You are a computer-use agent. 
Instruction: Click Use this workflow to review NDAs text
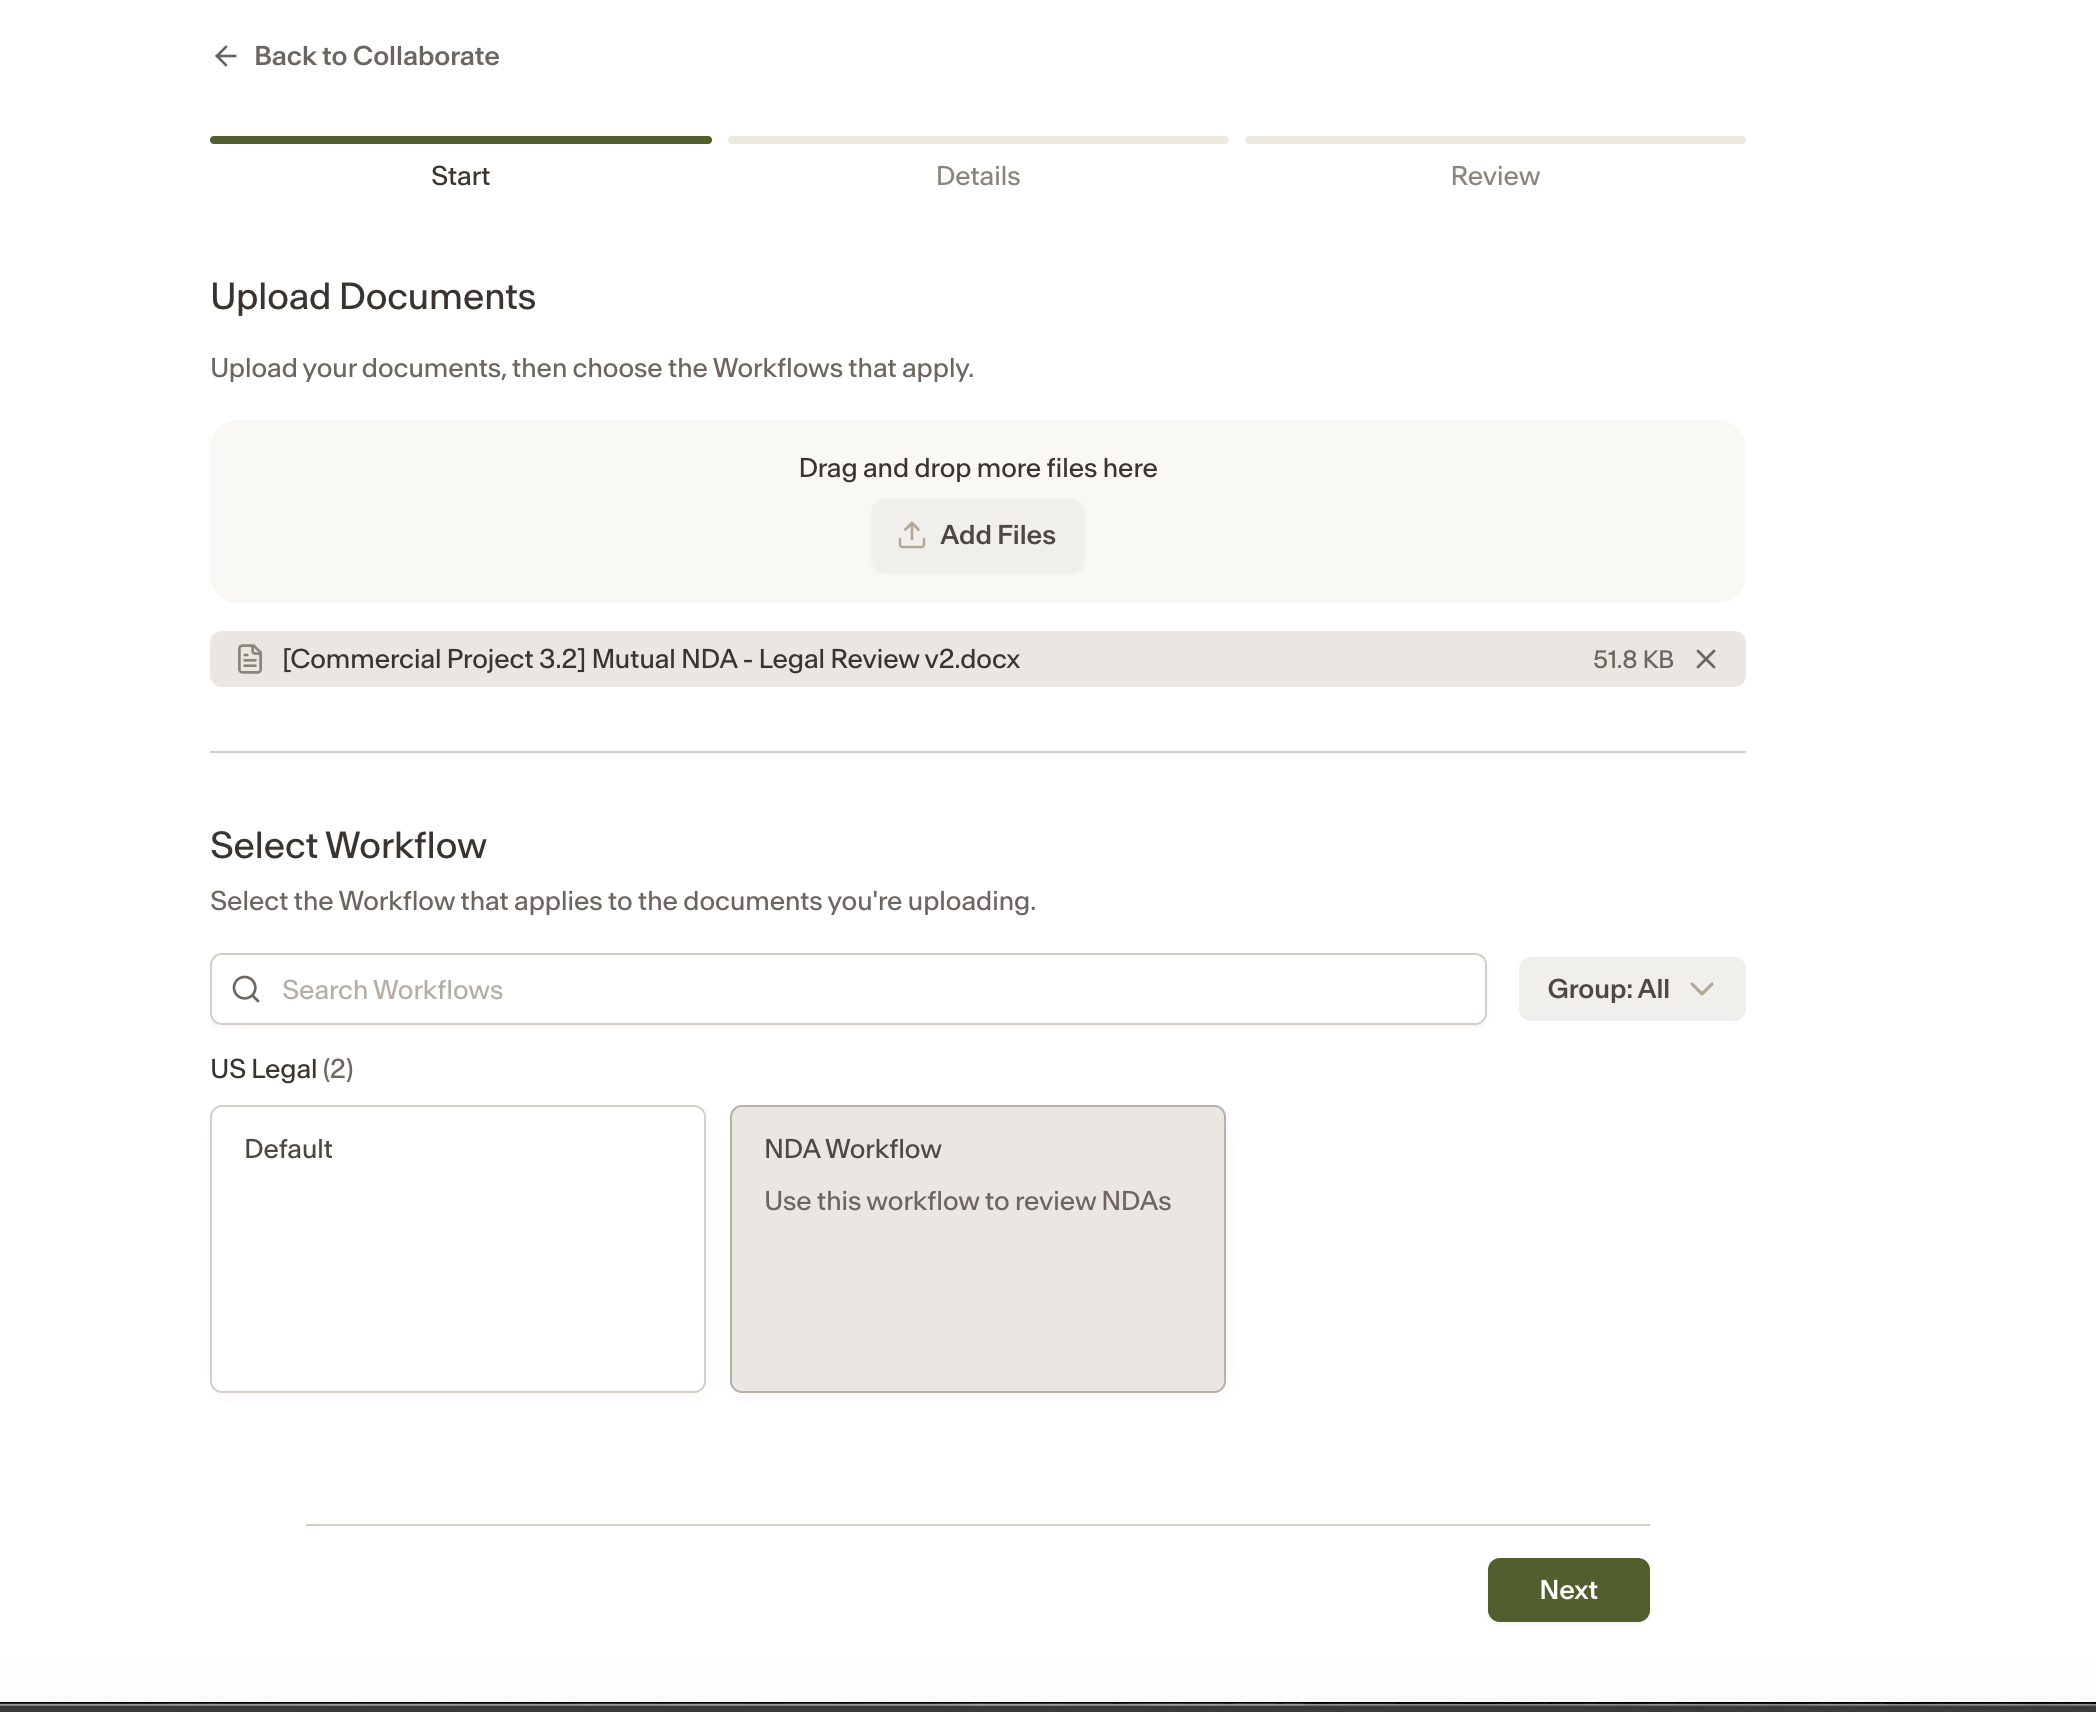tap(967, 1201)
